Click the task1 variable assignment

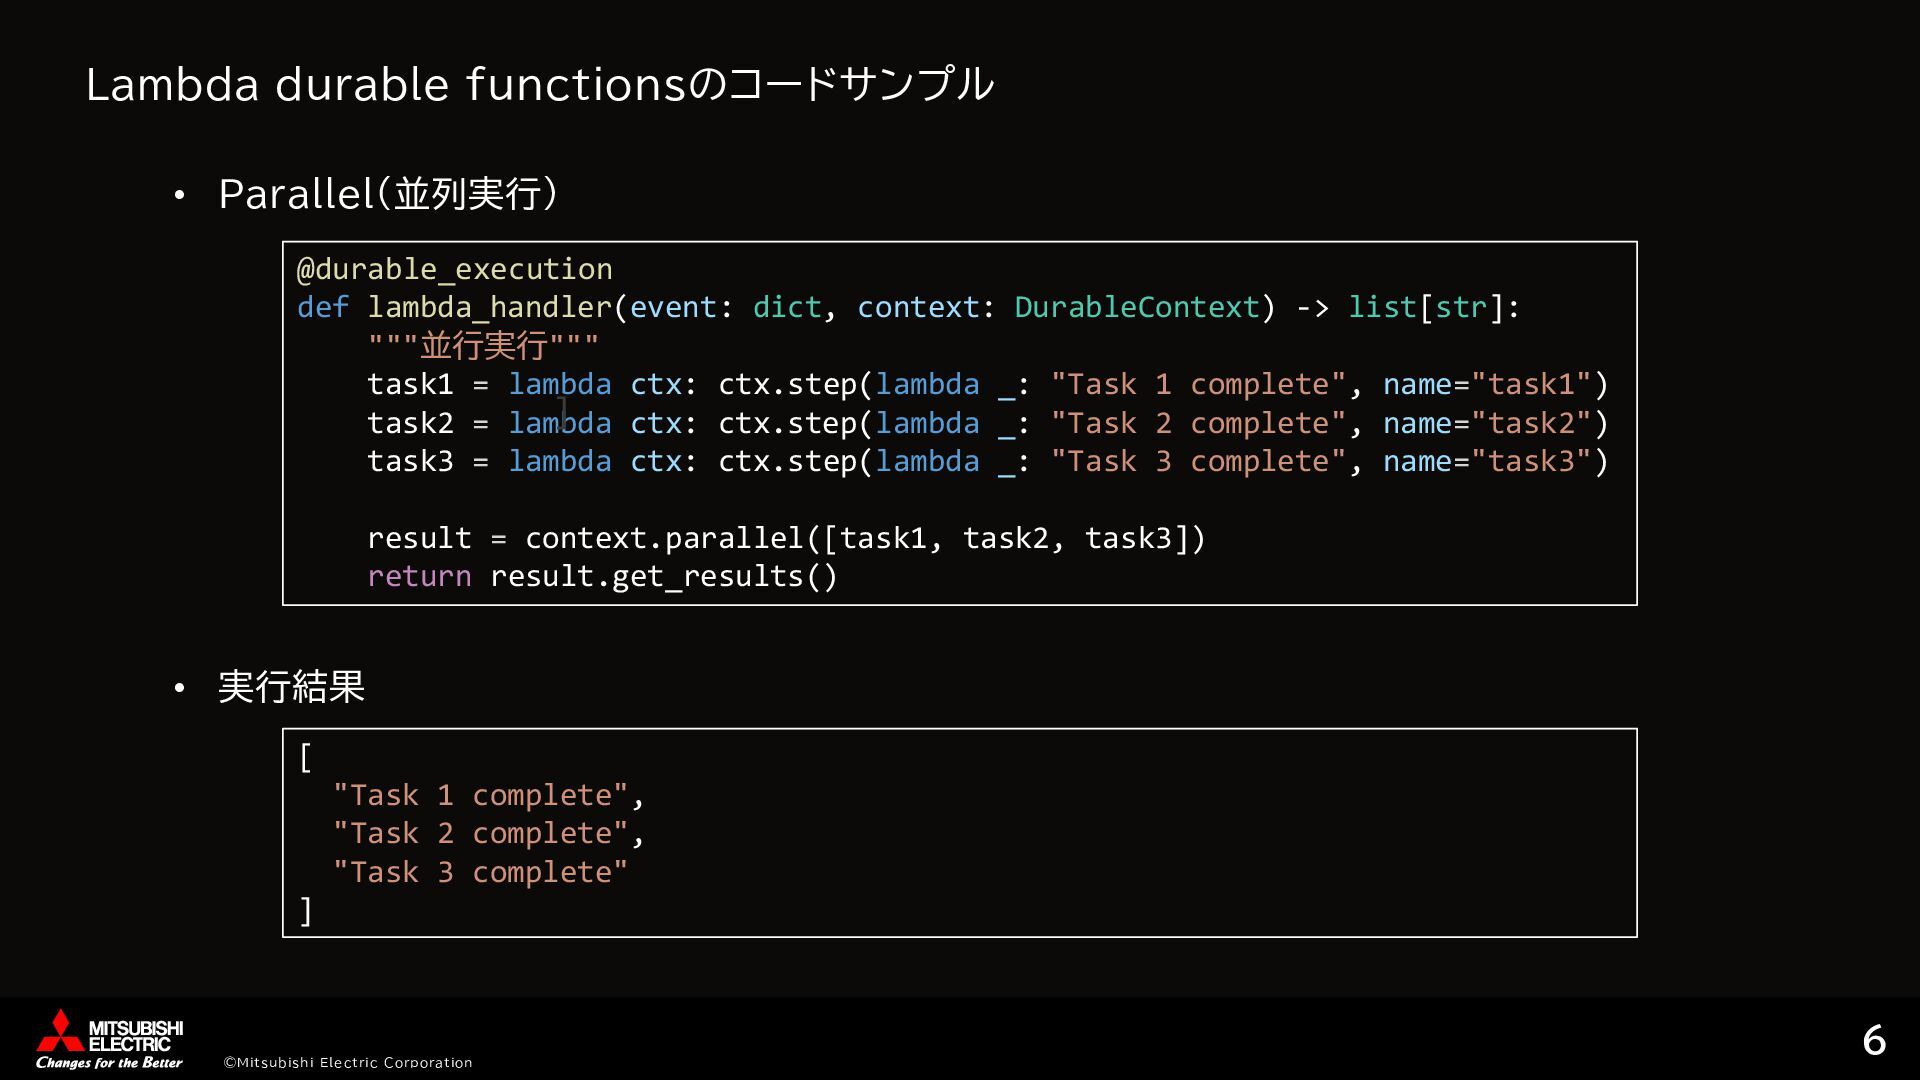tap(409, 384)
